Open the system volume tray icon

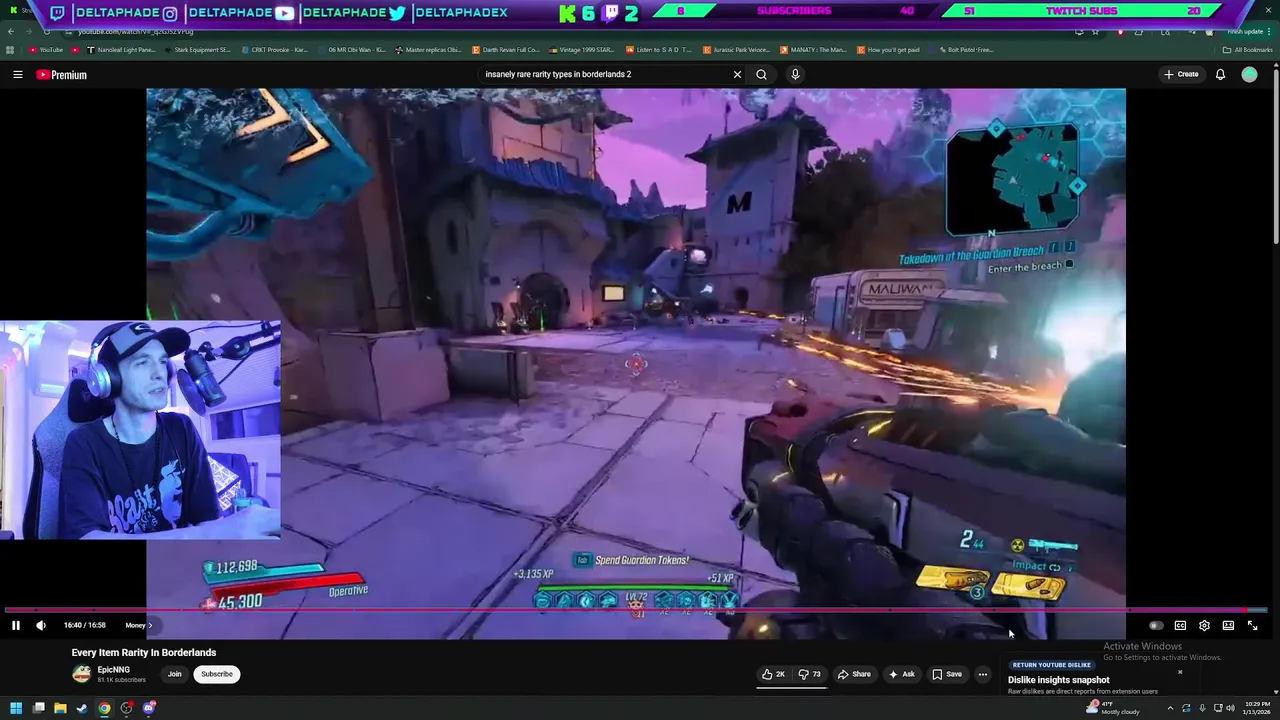[1230, 708]
